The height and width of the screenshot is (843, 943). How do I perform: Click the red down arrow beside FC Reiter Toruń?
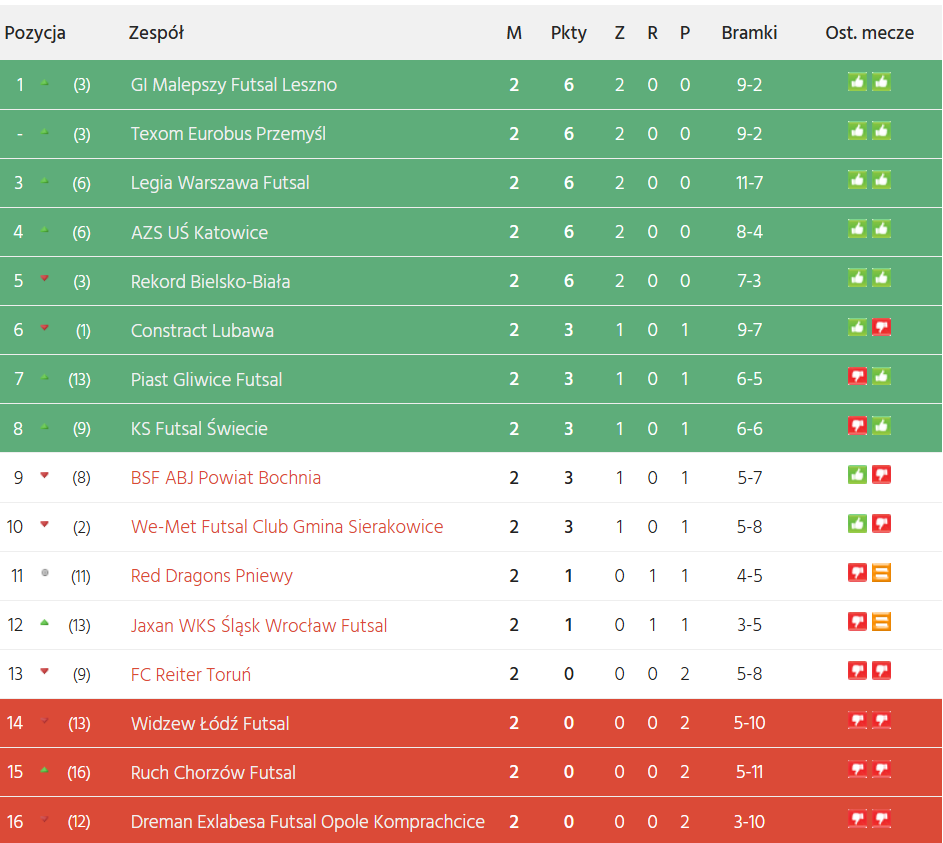[x=44, y=672]
